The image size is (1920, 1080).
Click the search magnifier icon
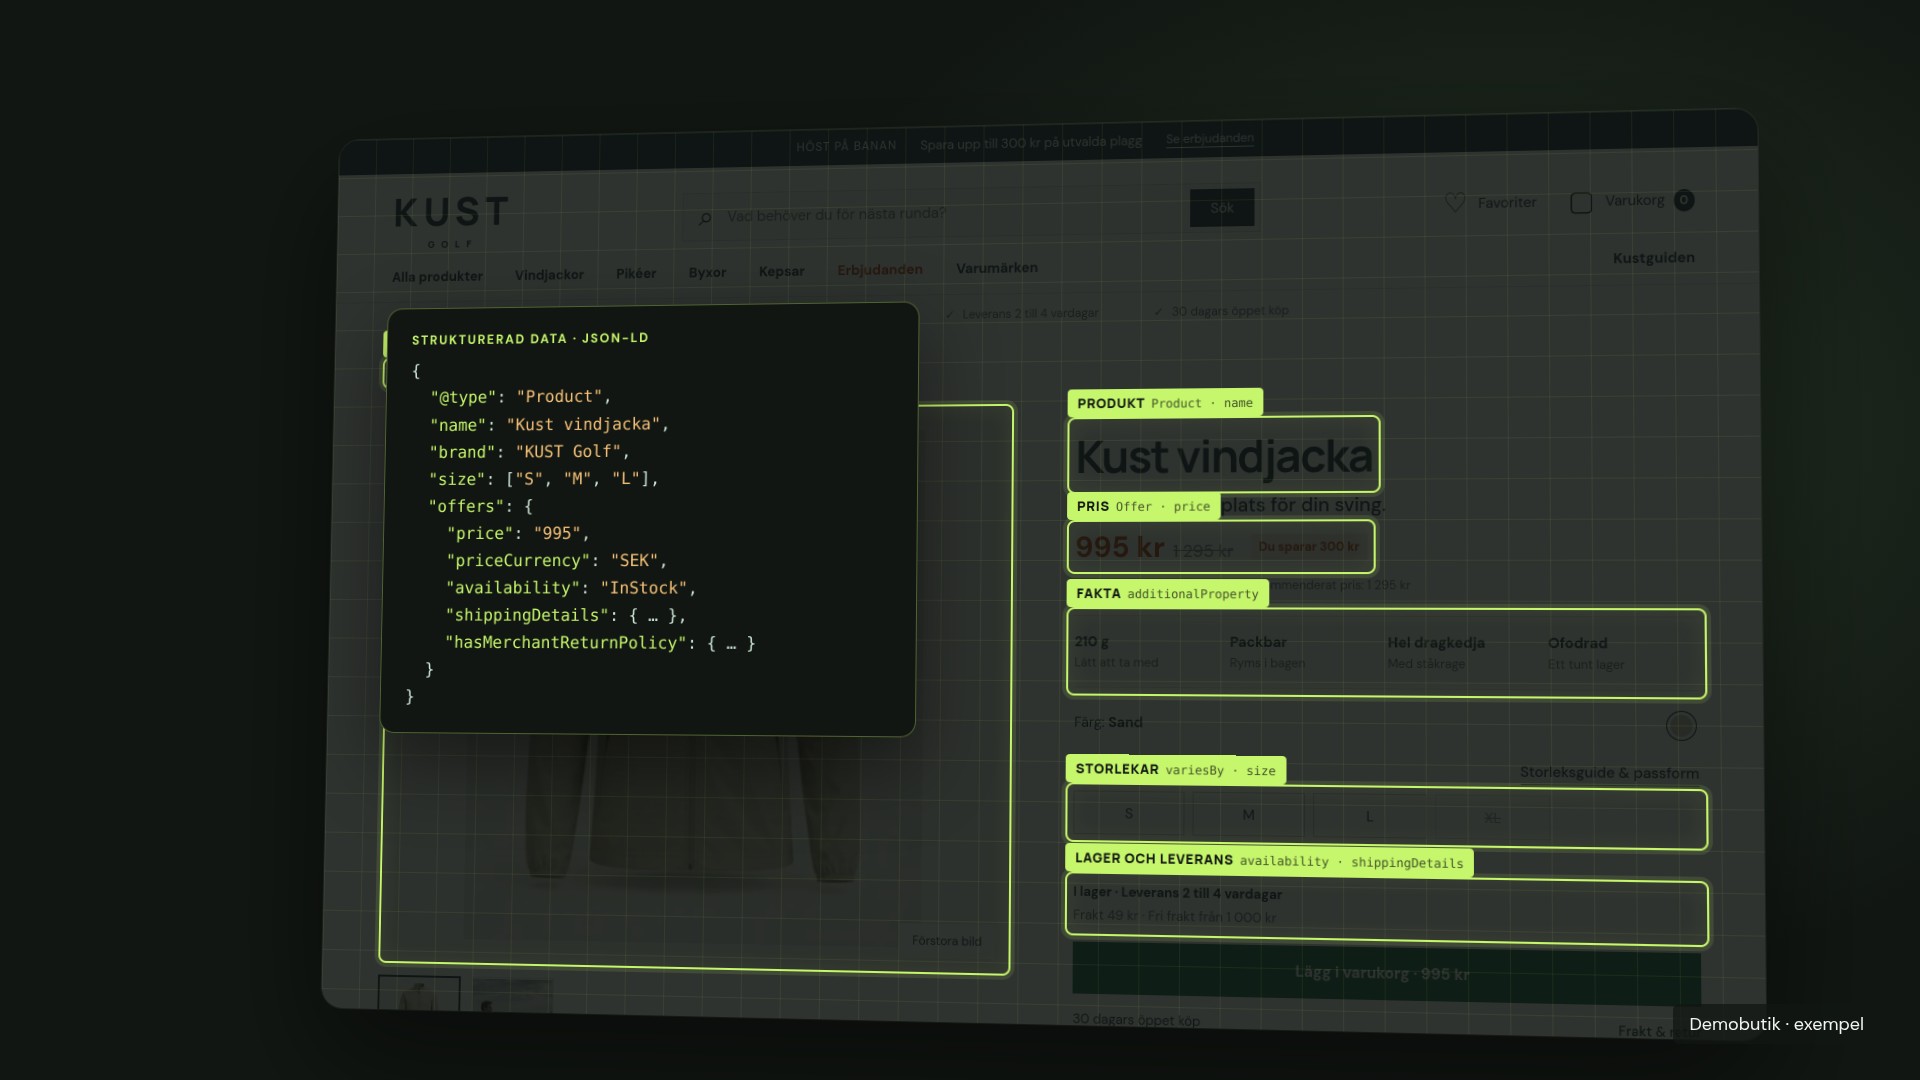[x=705, y=218]
